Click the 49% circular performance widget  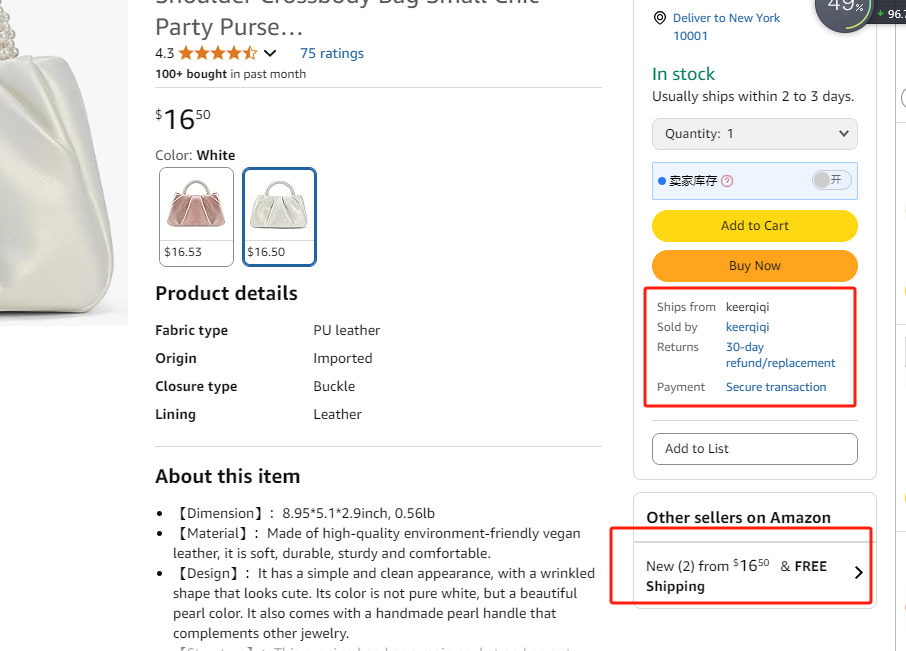coord(846,9)
